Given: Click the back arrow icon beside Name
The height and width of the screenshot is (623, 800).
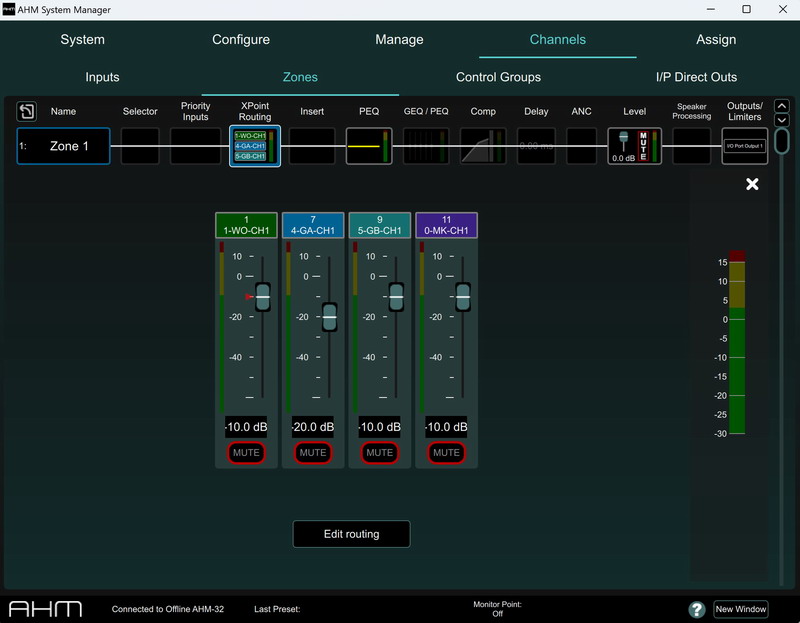Looking at the screenshot, I should pyautogui.click(x=27, y=112).
